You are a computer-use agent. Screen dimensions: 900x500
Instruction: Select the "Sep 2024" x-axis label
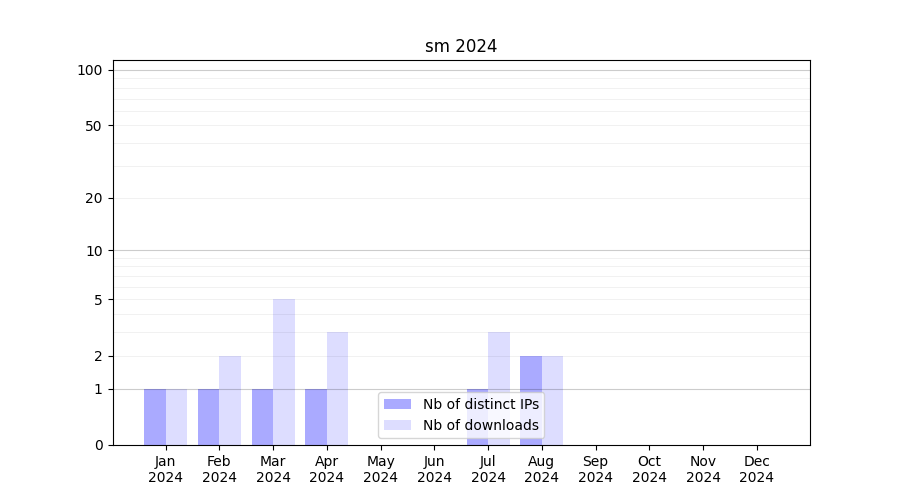595,469
